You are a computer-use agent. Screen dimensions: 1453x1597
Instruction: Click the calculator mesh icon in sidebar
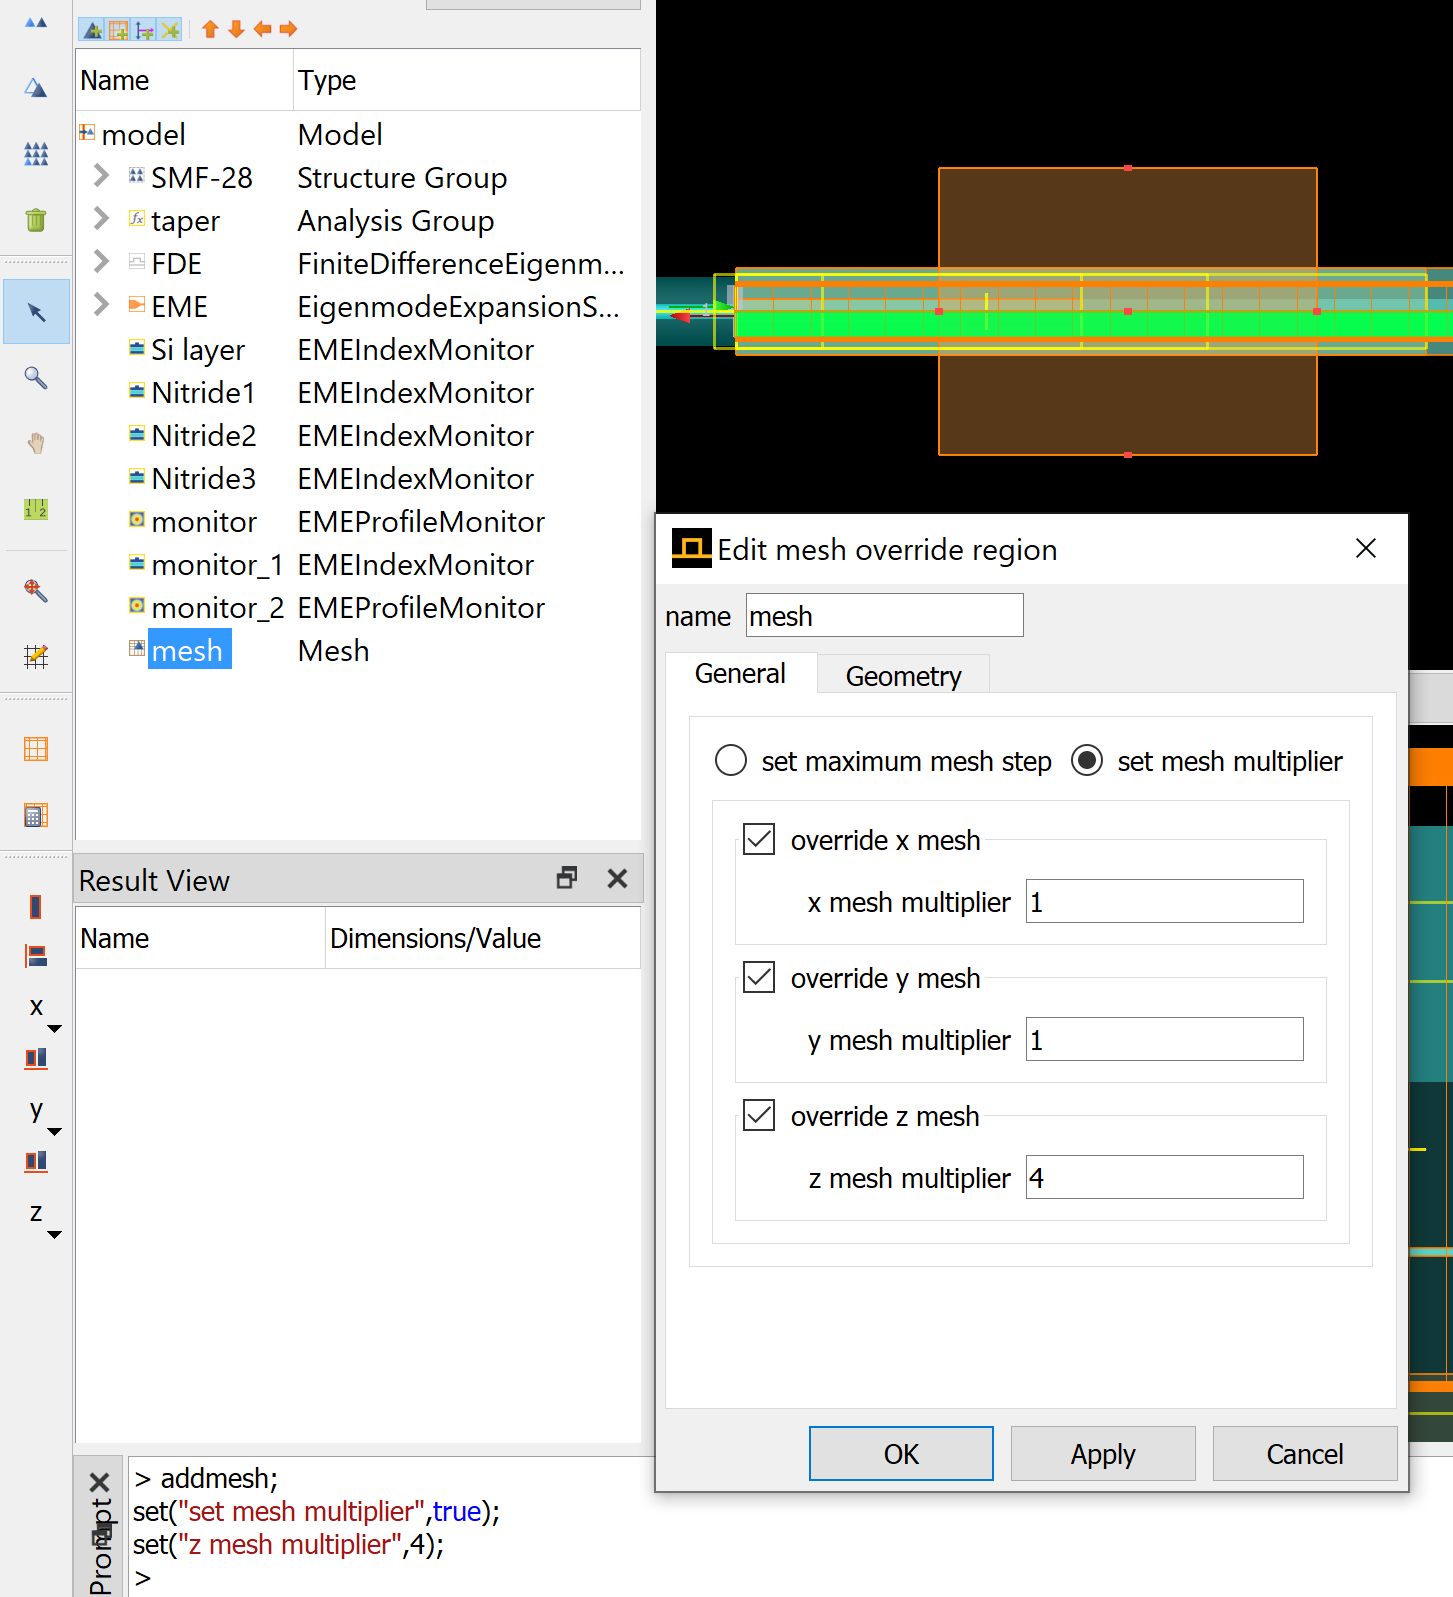[x=36, y=815]
